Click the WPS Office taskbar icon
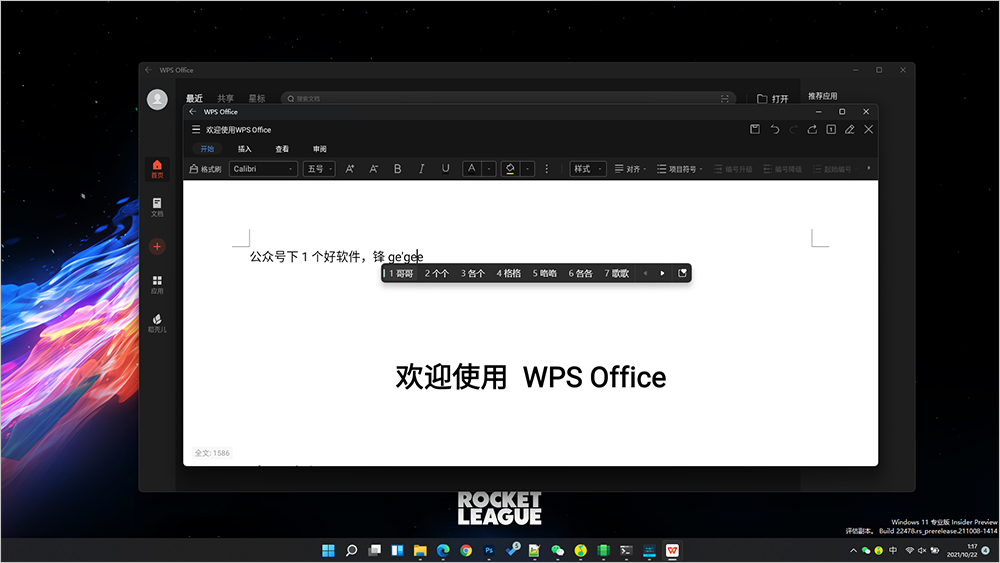This screenshot has width=1000, height=563. [672, 550]
